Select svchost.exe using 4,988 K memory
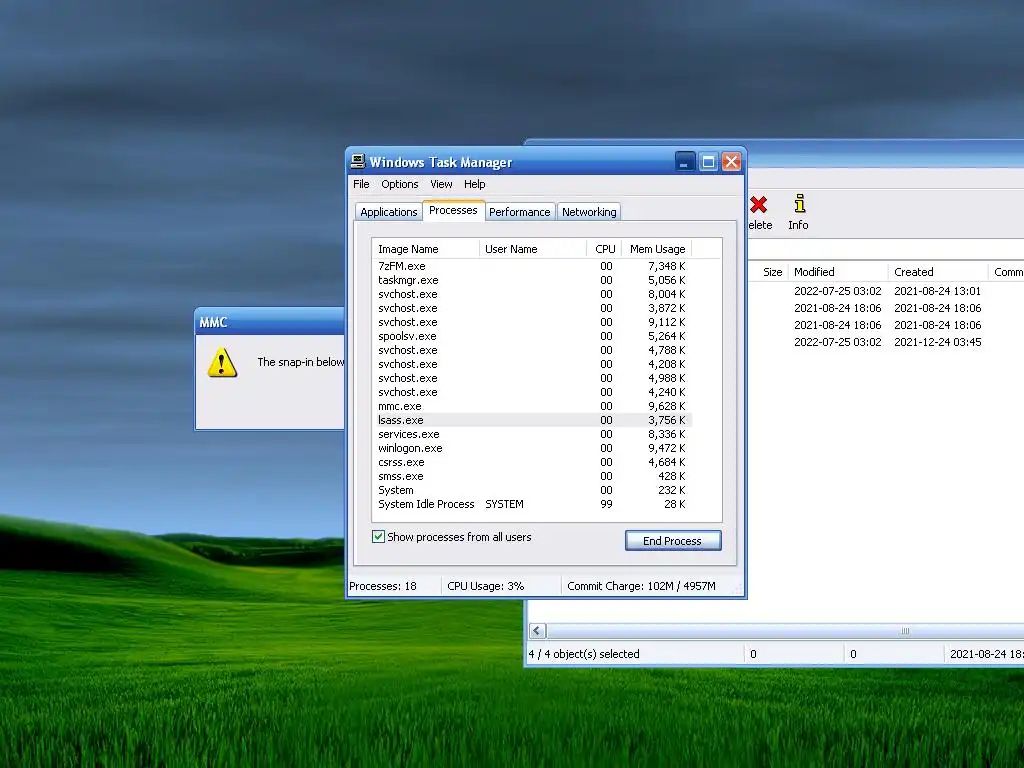 pos(532,378)
